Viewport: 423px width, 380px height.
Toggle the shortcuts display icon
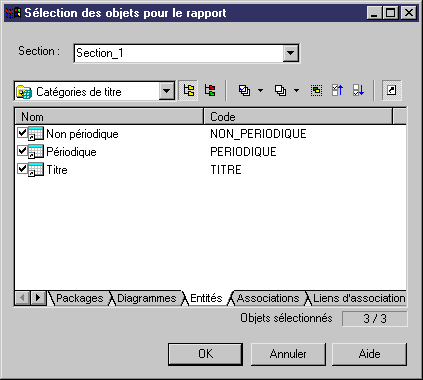392,90
